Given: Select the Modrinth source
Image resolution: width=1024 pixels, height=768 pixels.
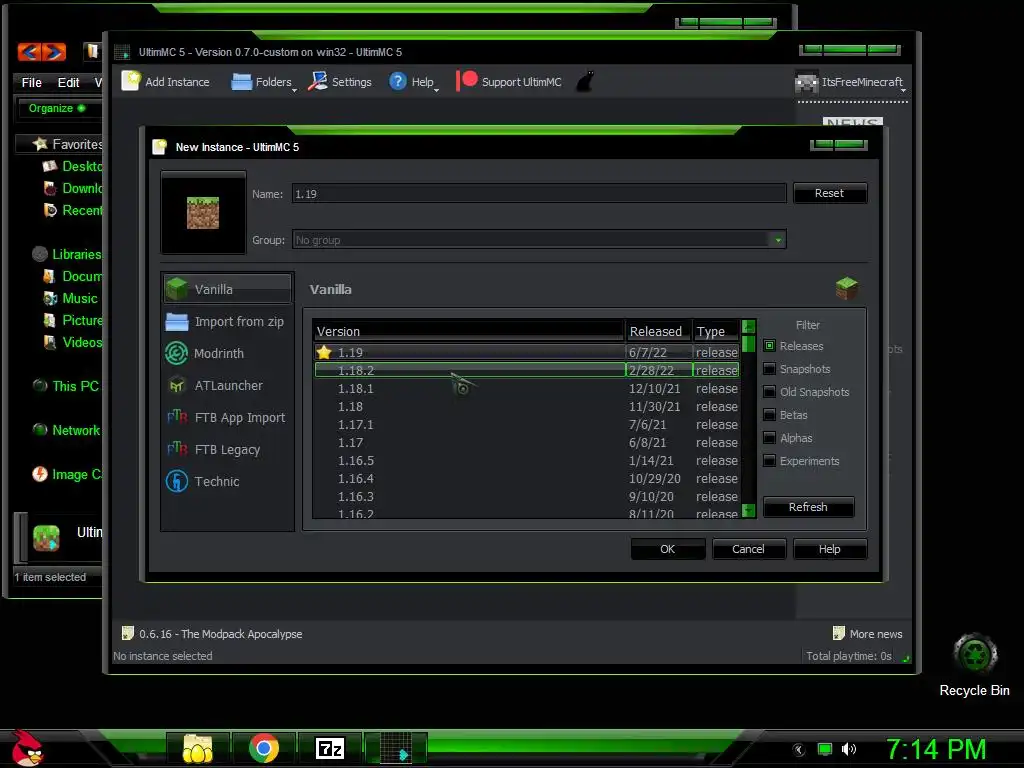Looking at the screenshot, I should pos(227,353).
